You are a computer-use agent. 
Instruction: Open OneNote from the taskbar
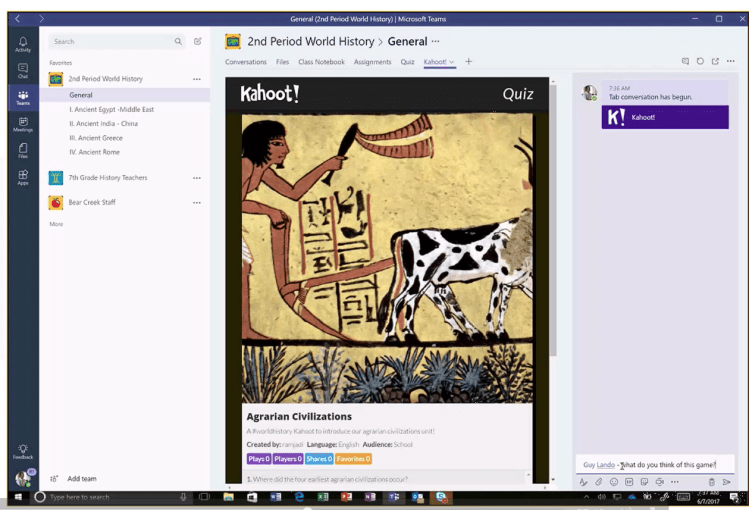370,497
